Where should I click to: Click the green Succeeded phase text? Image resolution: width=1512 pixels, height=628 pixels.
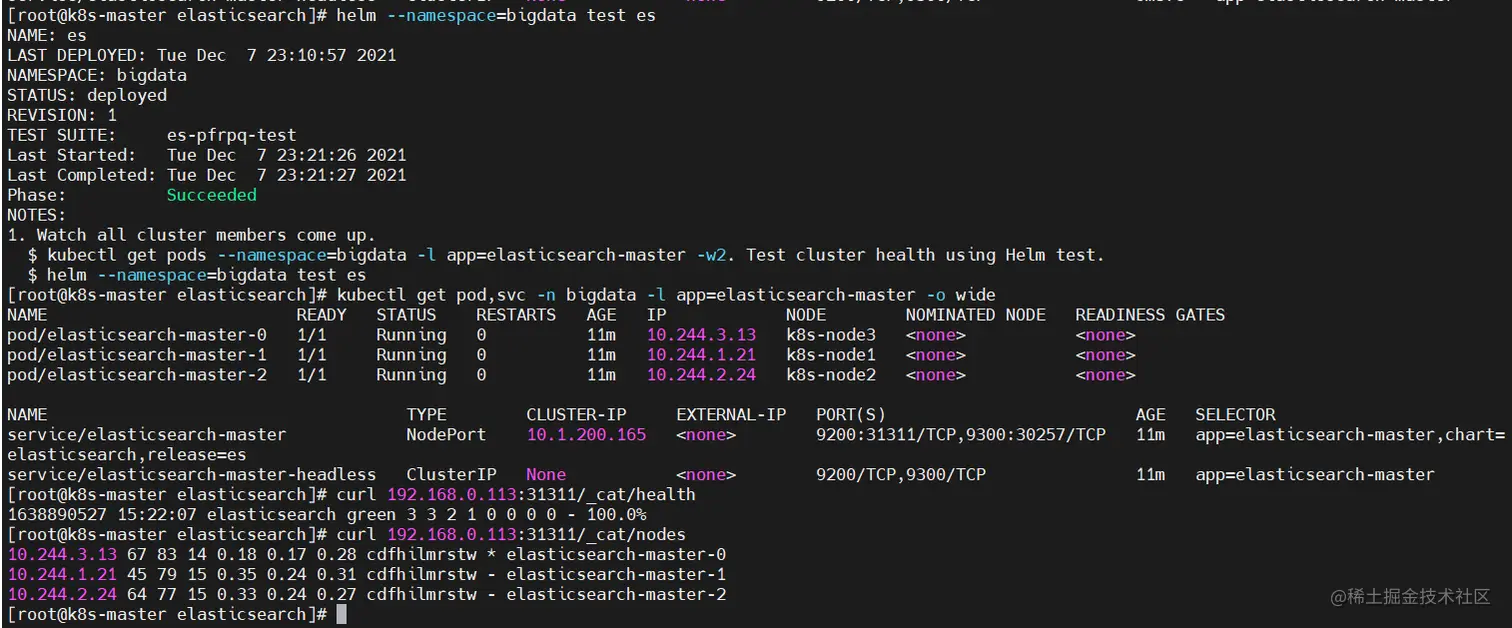coord(211,195)
